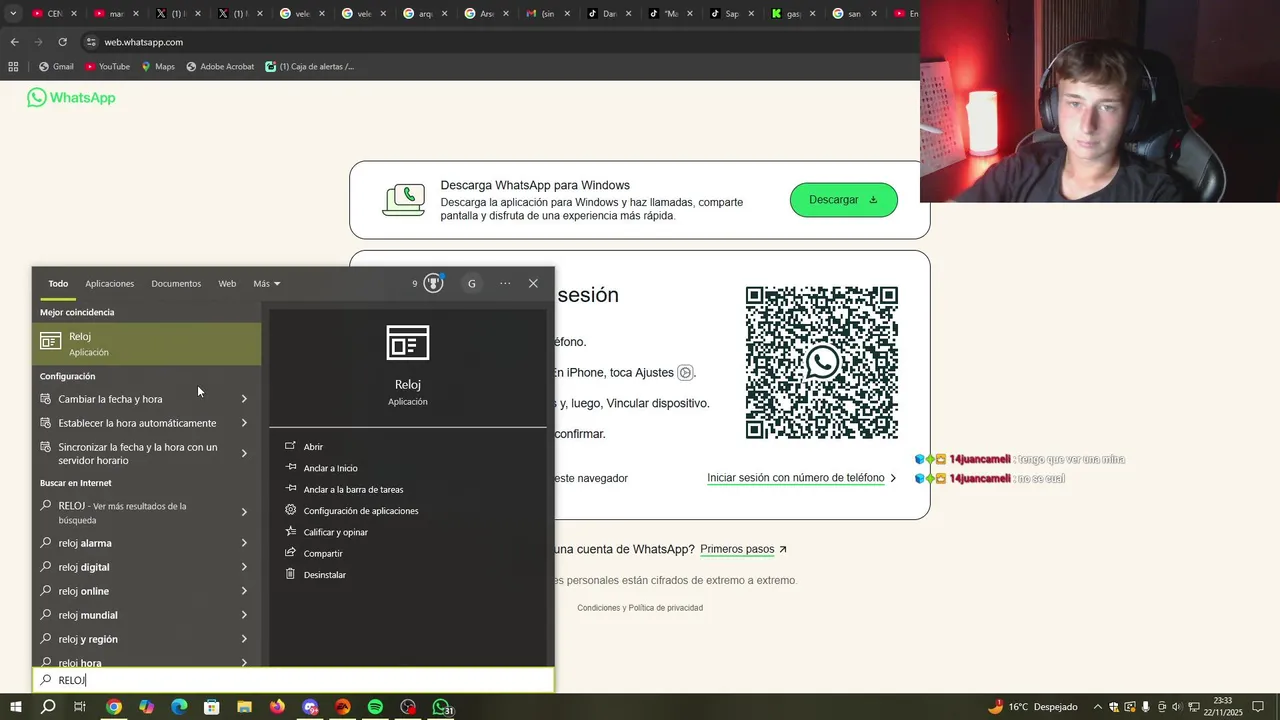Image resolution: width=1280 pixels, height=720 pixels.
Task: Click the volume icon in system tray
Action: pos(1177,707)
